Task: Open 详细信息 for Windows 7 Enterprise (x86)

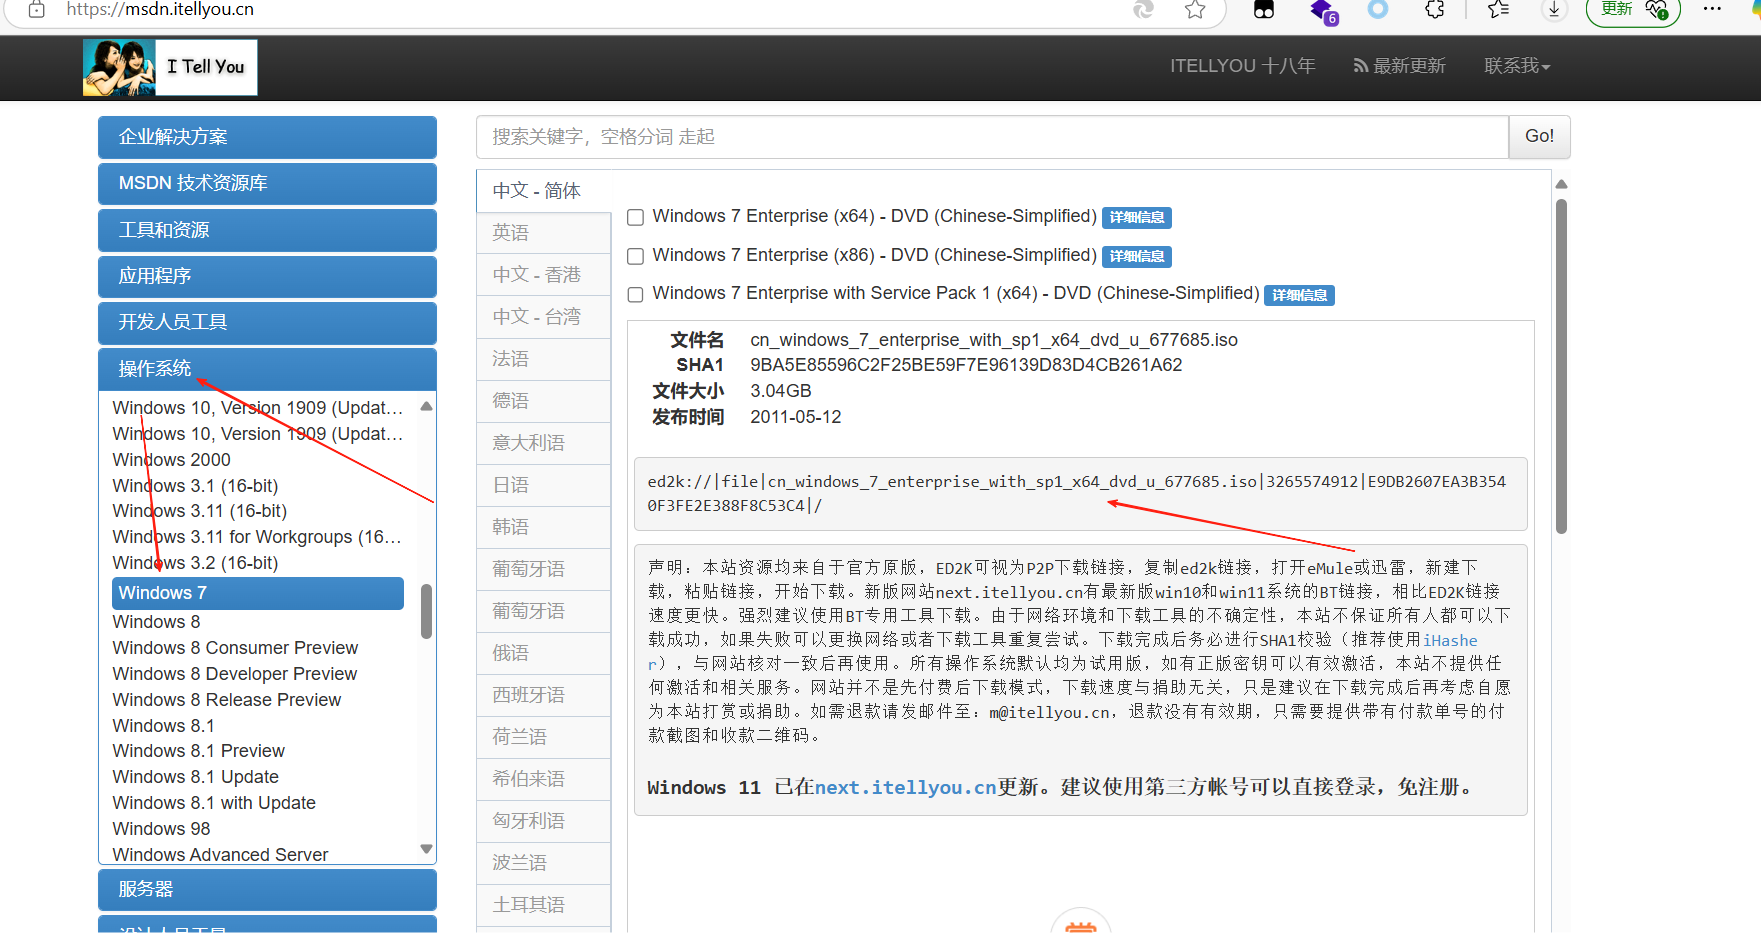Action: [1137, 257]
